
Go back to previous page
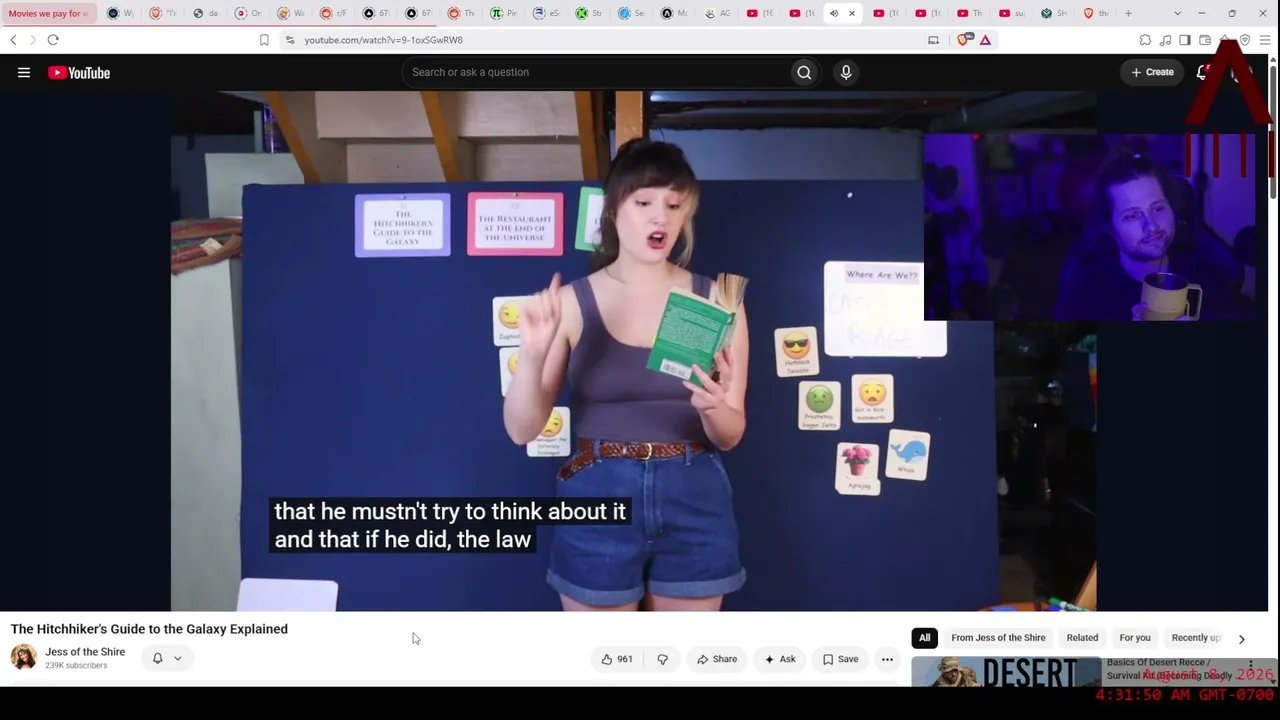click(13, 40)
